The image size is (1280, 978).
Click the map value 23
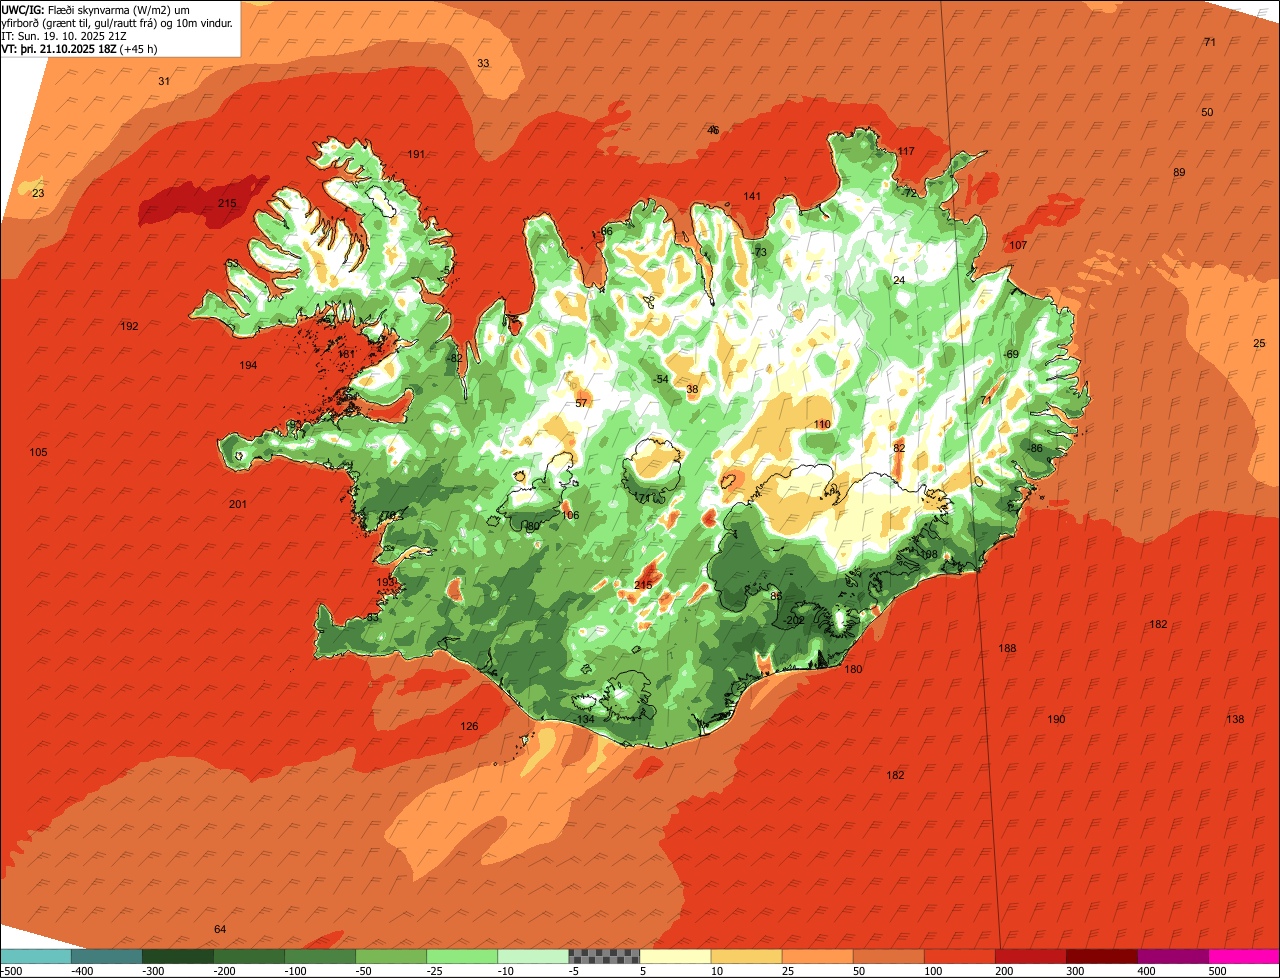pyautogui.click(x=38, y=193)
